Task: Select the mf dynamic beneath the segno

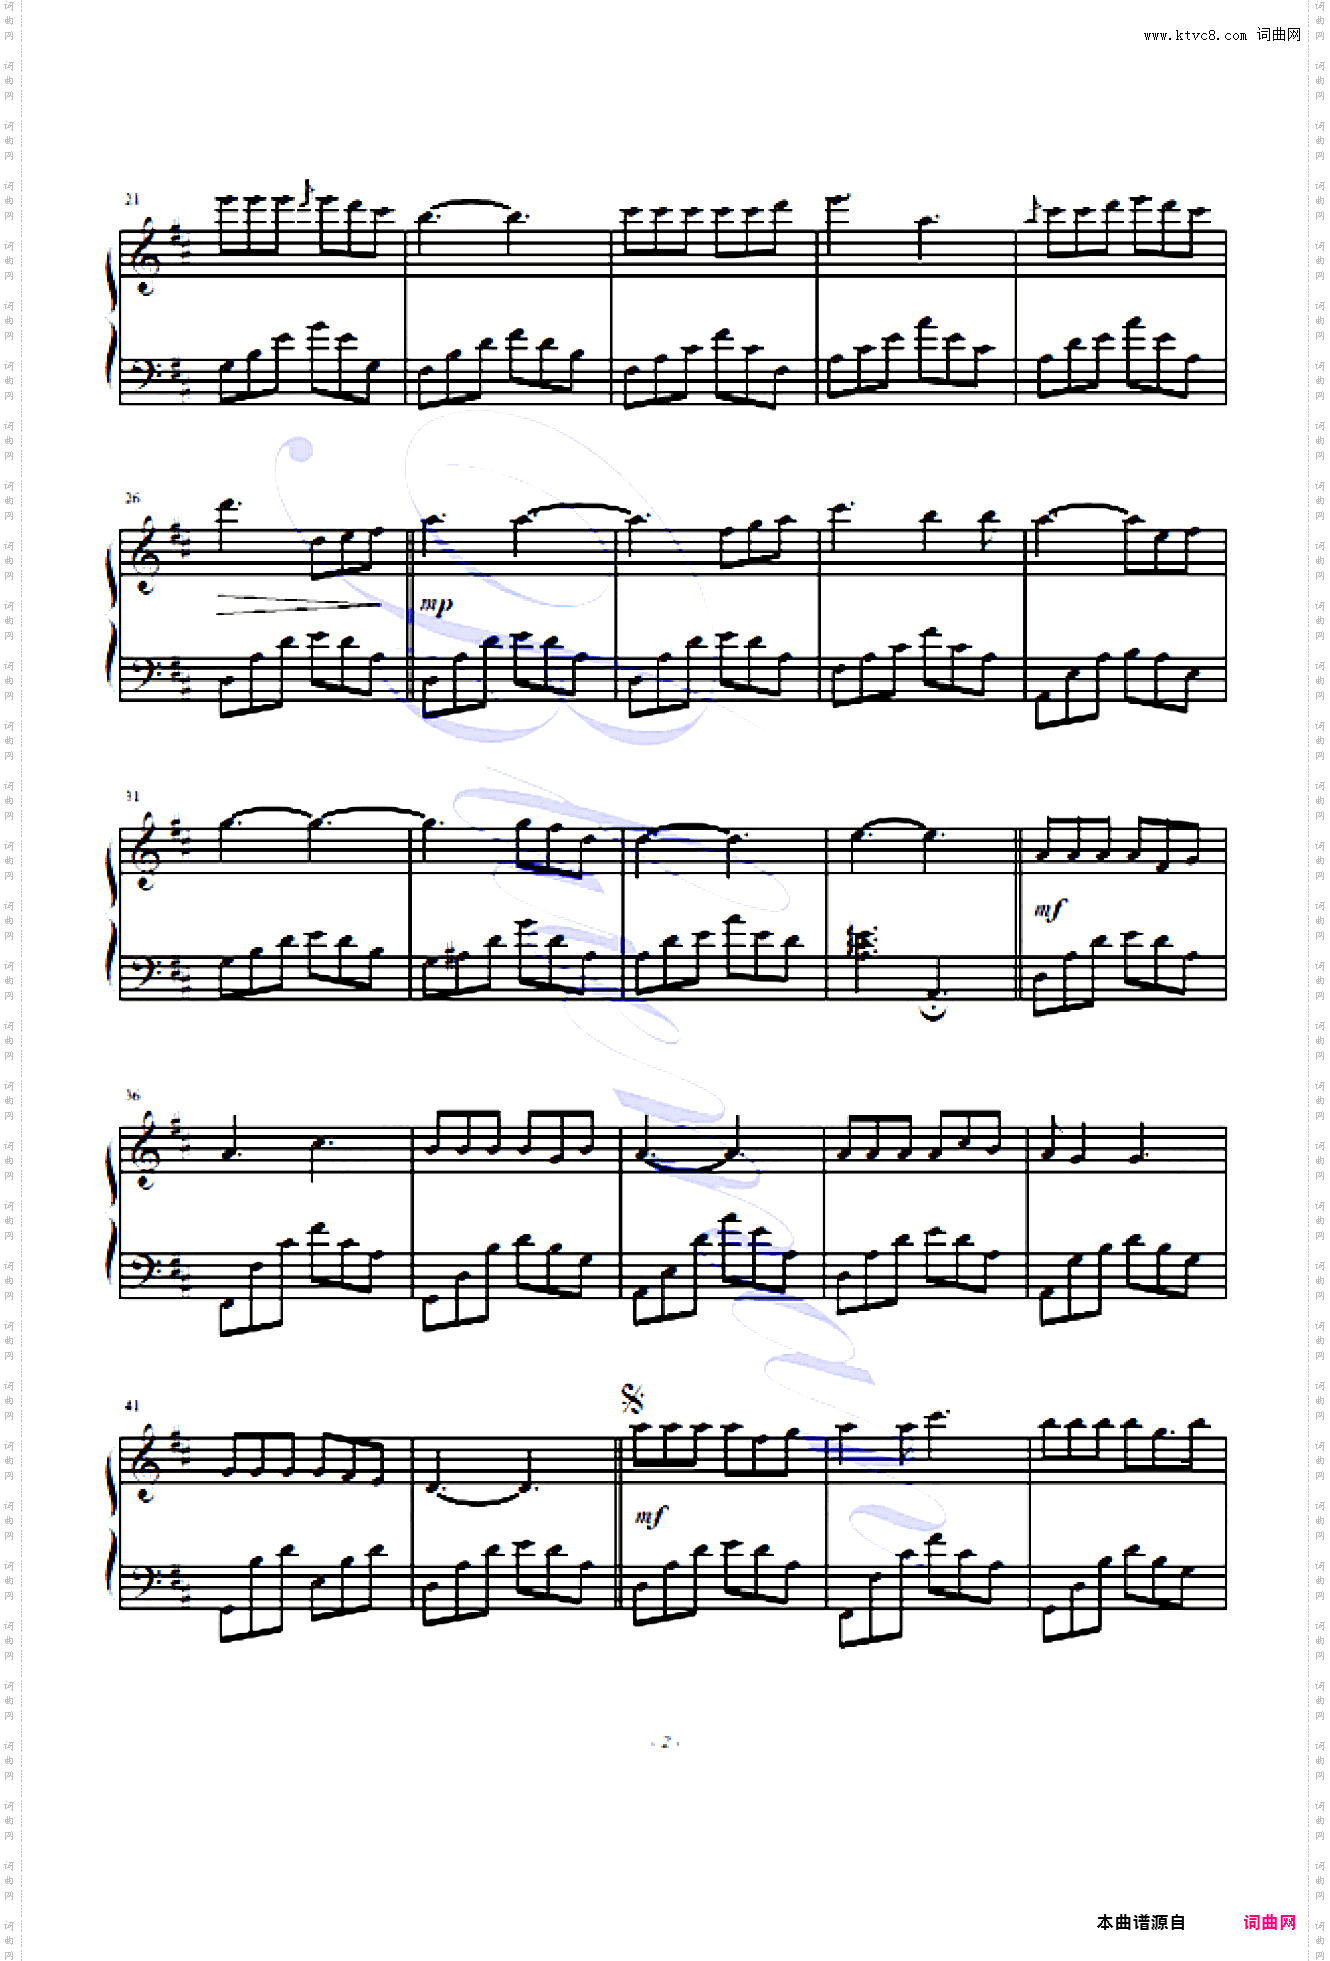Action: pos(650,1516)
